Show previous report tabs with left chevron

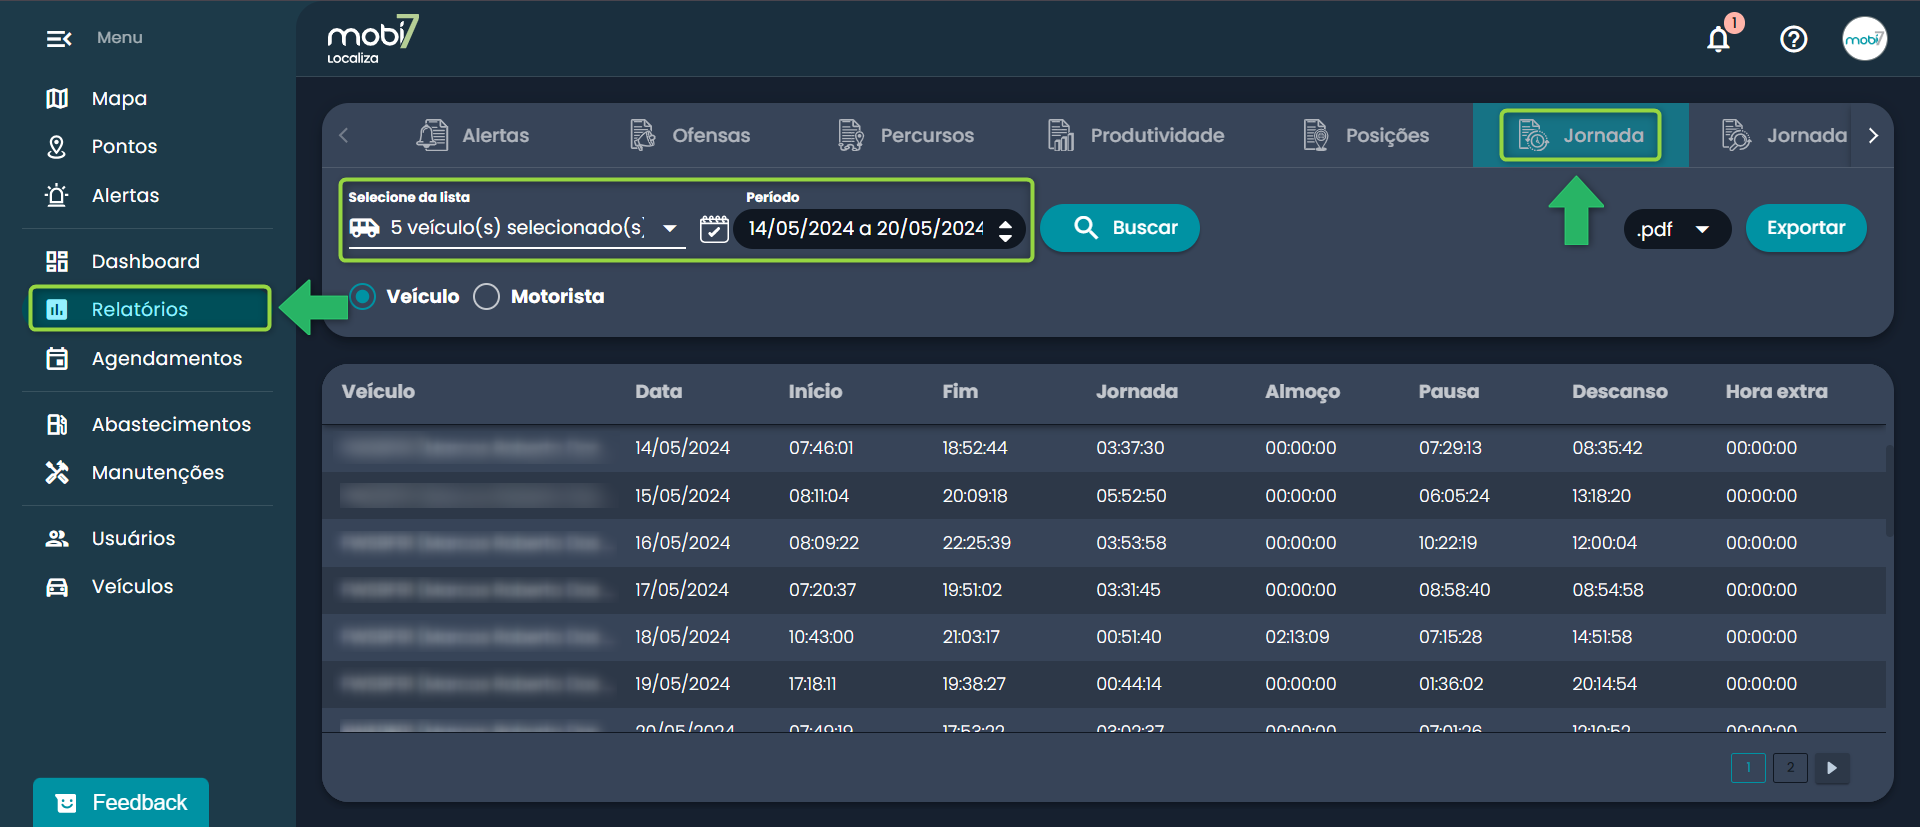click(x=344, y=135)
